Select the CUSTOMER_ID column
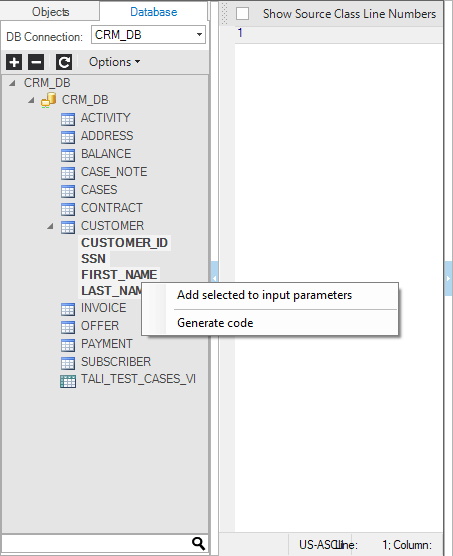 pyautogui.click(x=124, y=243)
